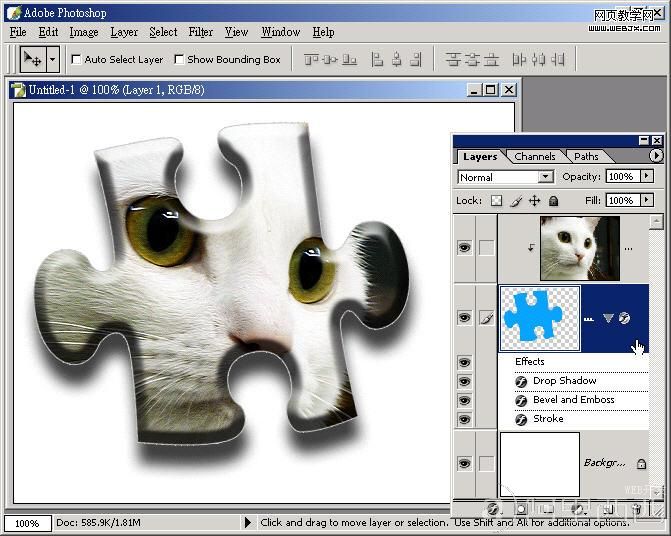Click Distribute Horizontal Centers icon
The image size is (671, 536).
(x=539, y=59)
